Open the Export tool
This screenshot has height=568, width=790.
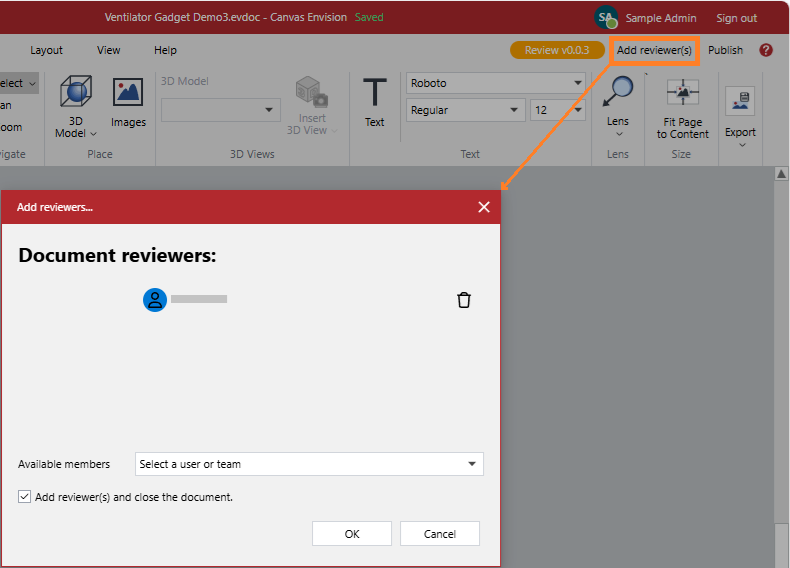740,101
